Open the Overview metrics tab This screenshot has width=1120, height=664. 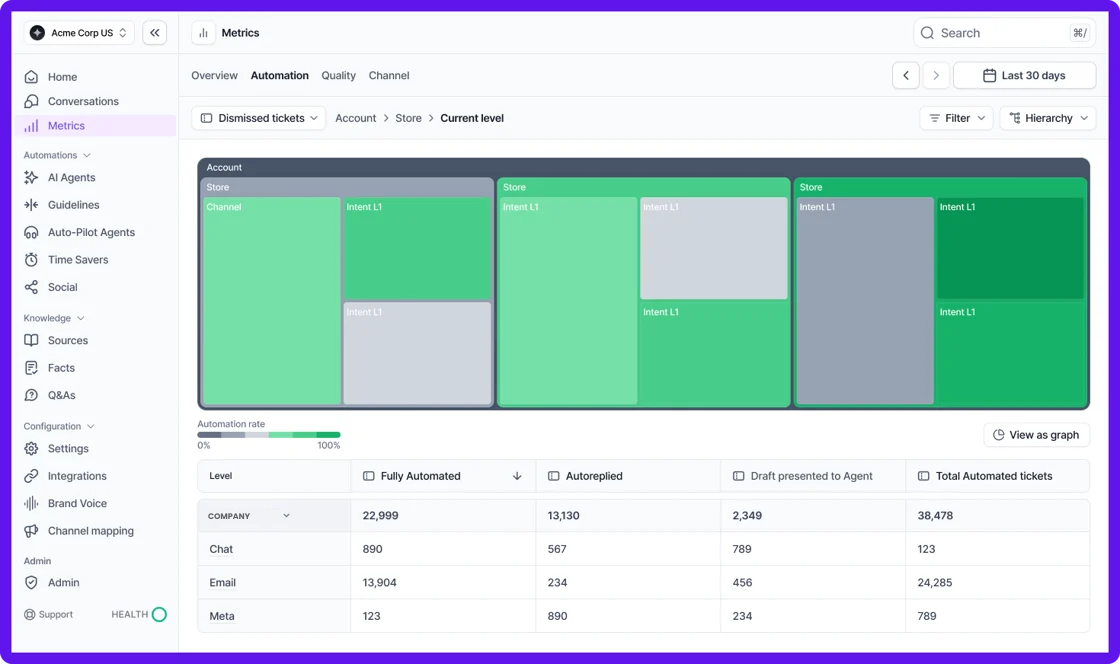click(214, 75)
